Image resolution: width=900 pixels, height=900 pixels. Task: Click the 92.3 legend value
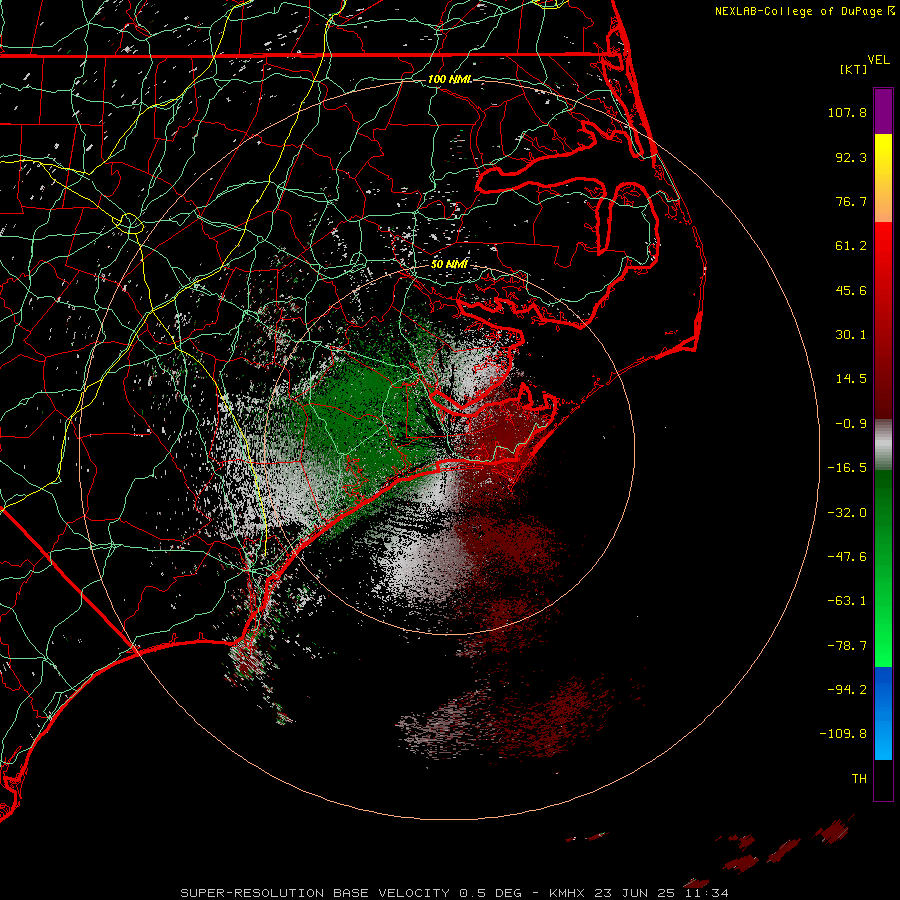coord(851,157)
